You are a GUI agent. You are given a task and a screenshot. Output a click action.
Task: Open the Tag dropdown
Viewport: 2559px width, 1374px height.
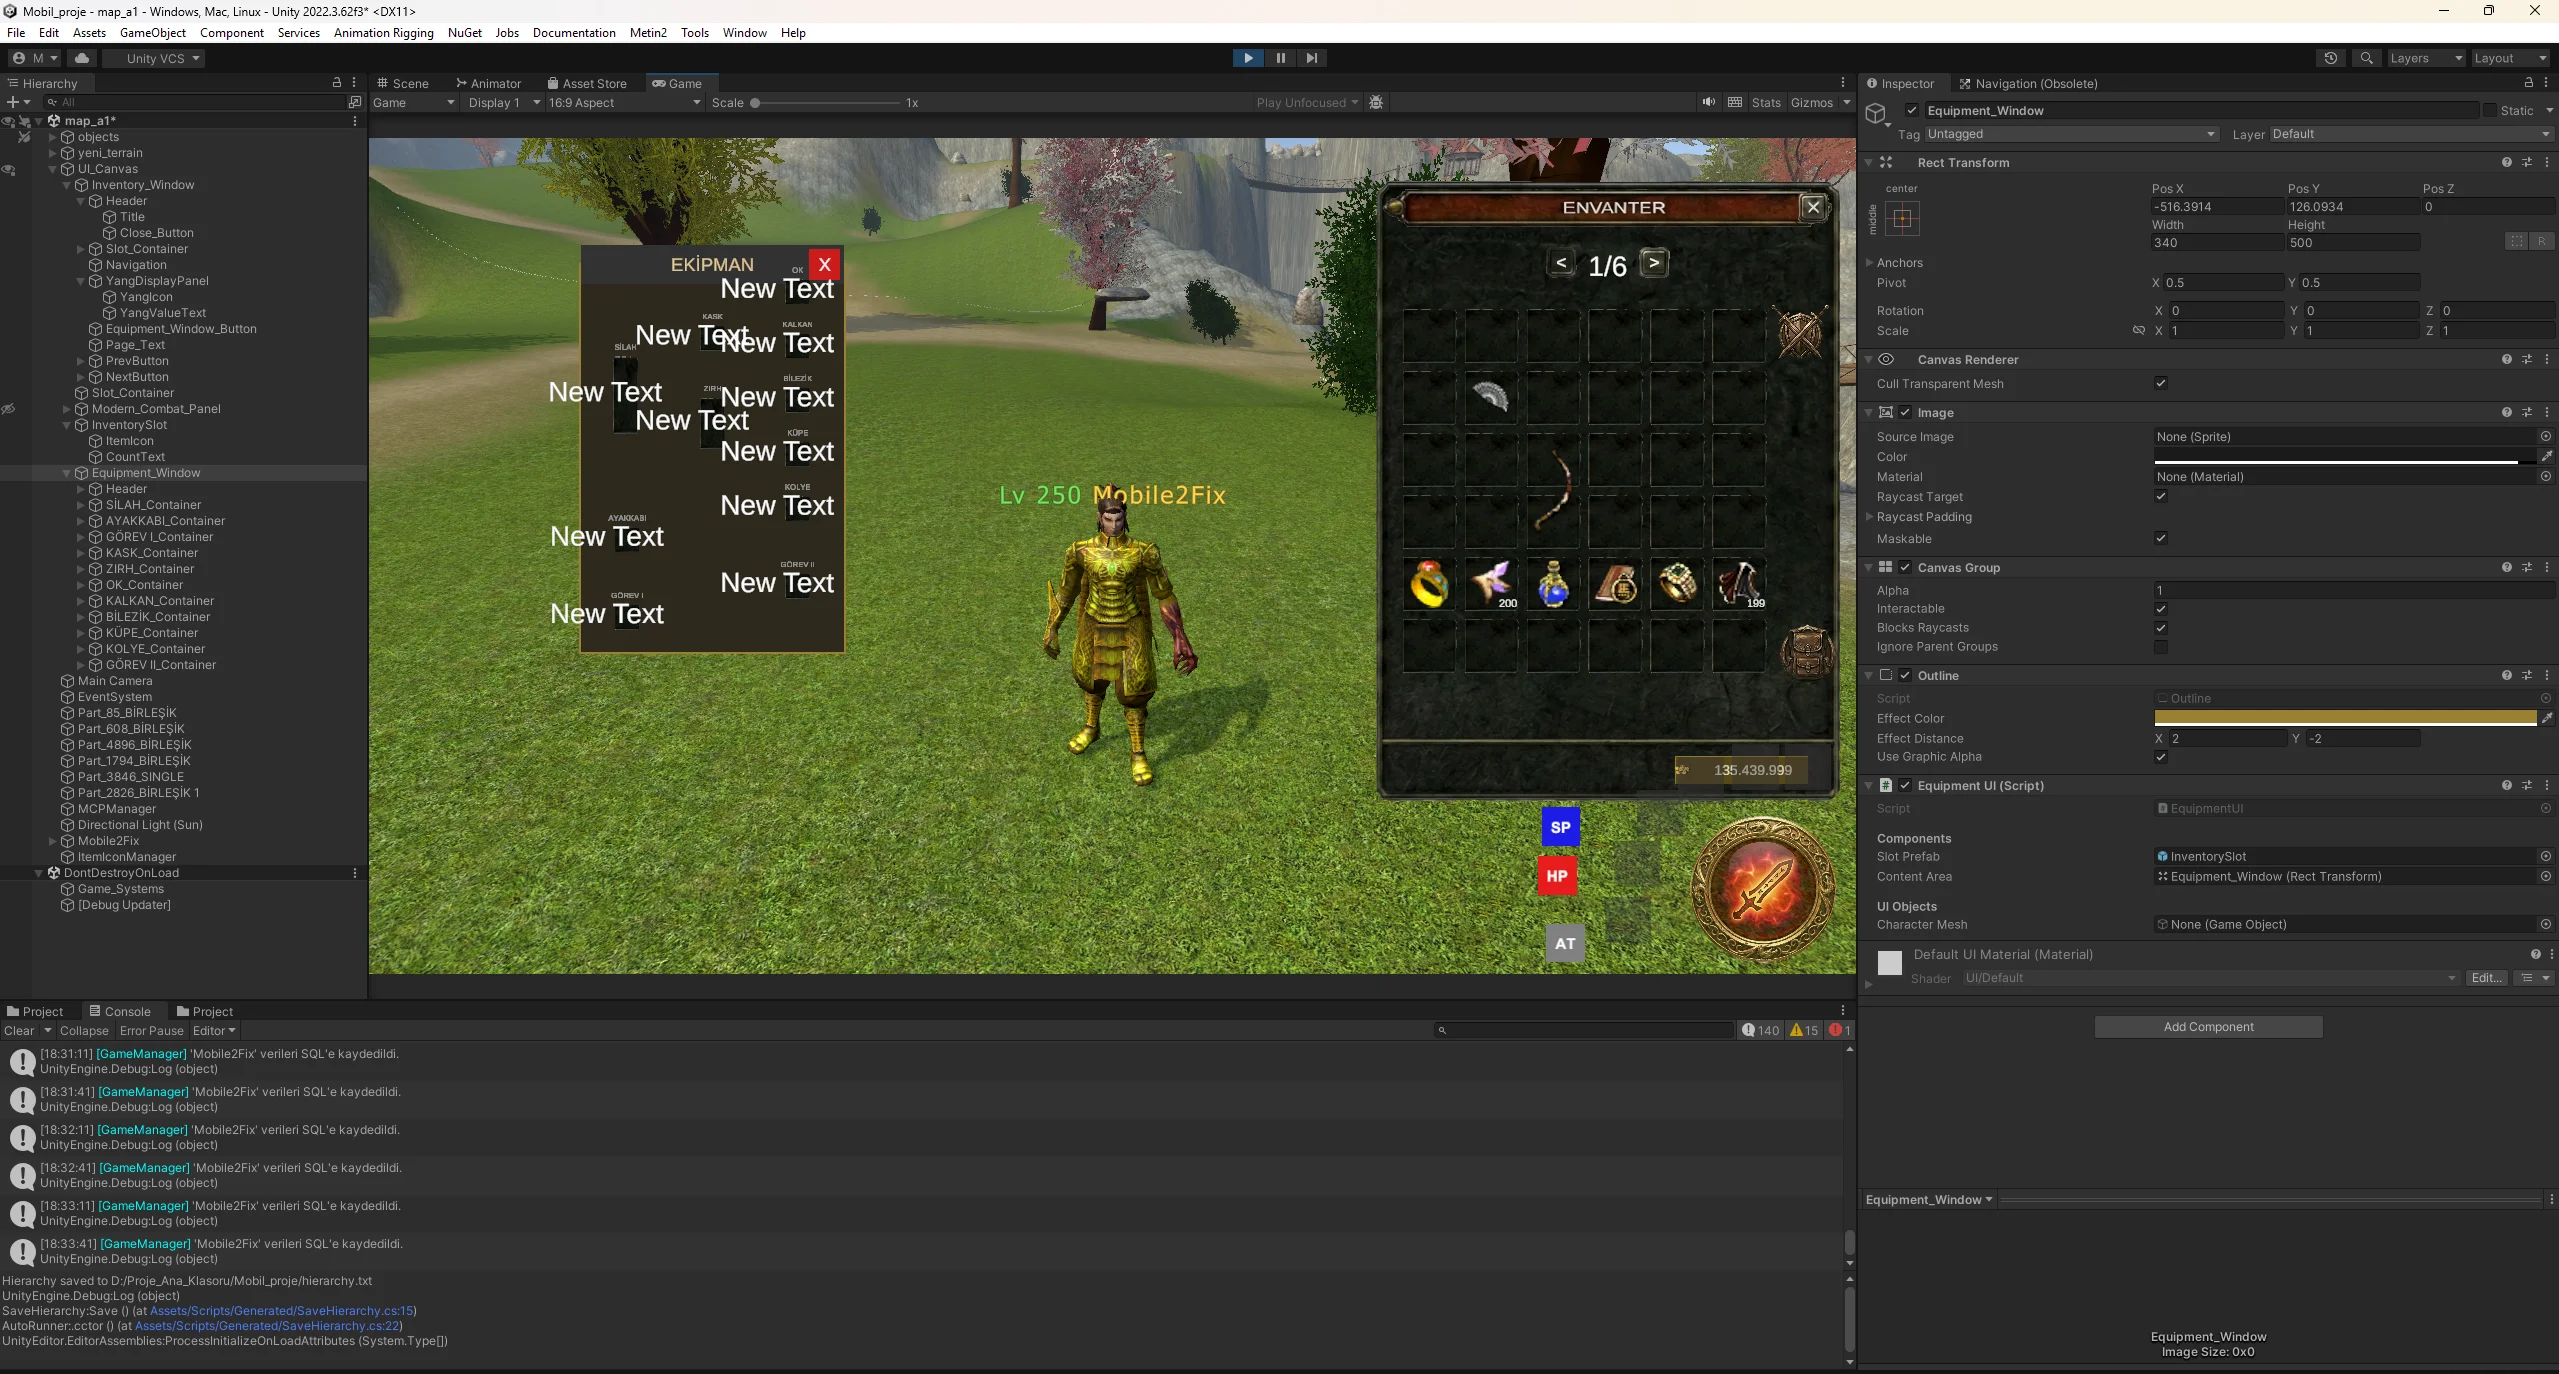2072,134
